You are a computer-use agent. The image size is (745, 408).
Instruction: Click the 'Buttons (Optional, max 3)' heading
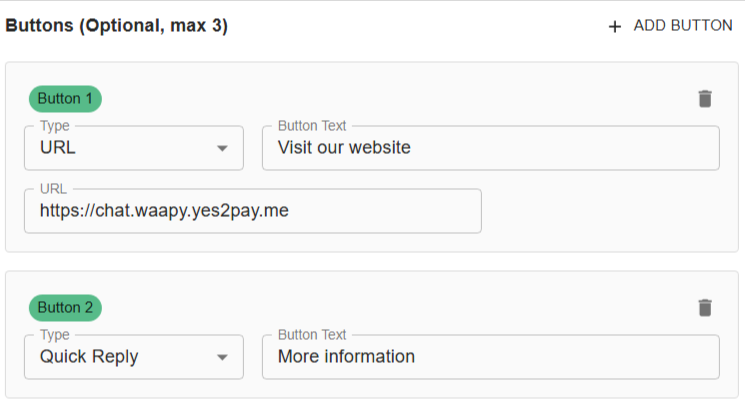(x=117, y=26)
